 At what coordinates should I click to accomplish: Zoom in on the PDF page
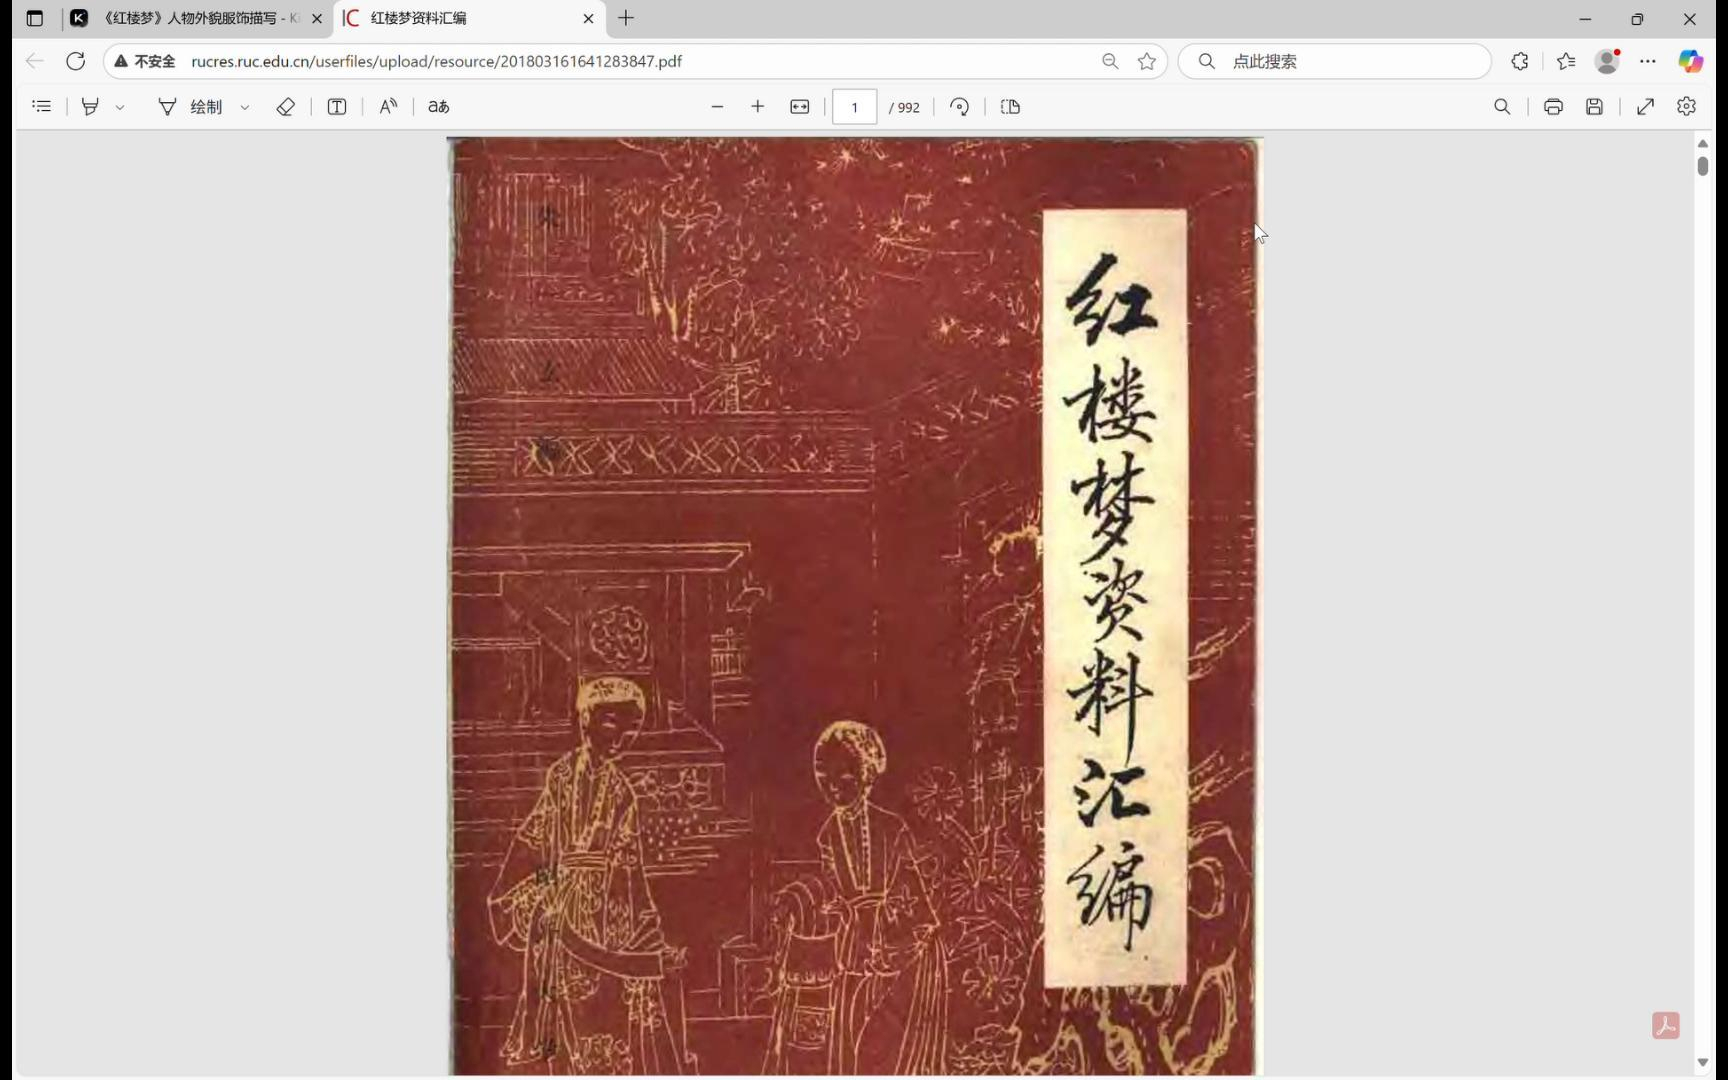click(x=758, y=106)
